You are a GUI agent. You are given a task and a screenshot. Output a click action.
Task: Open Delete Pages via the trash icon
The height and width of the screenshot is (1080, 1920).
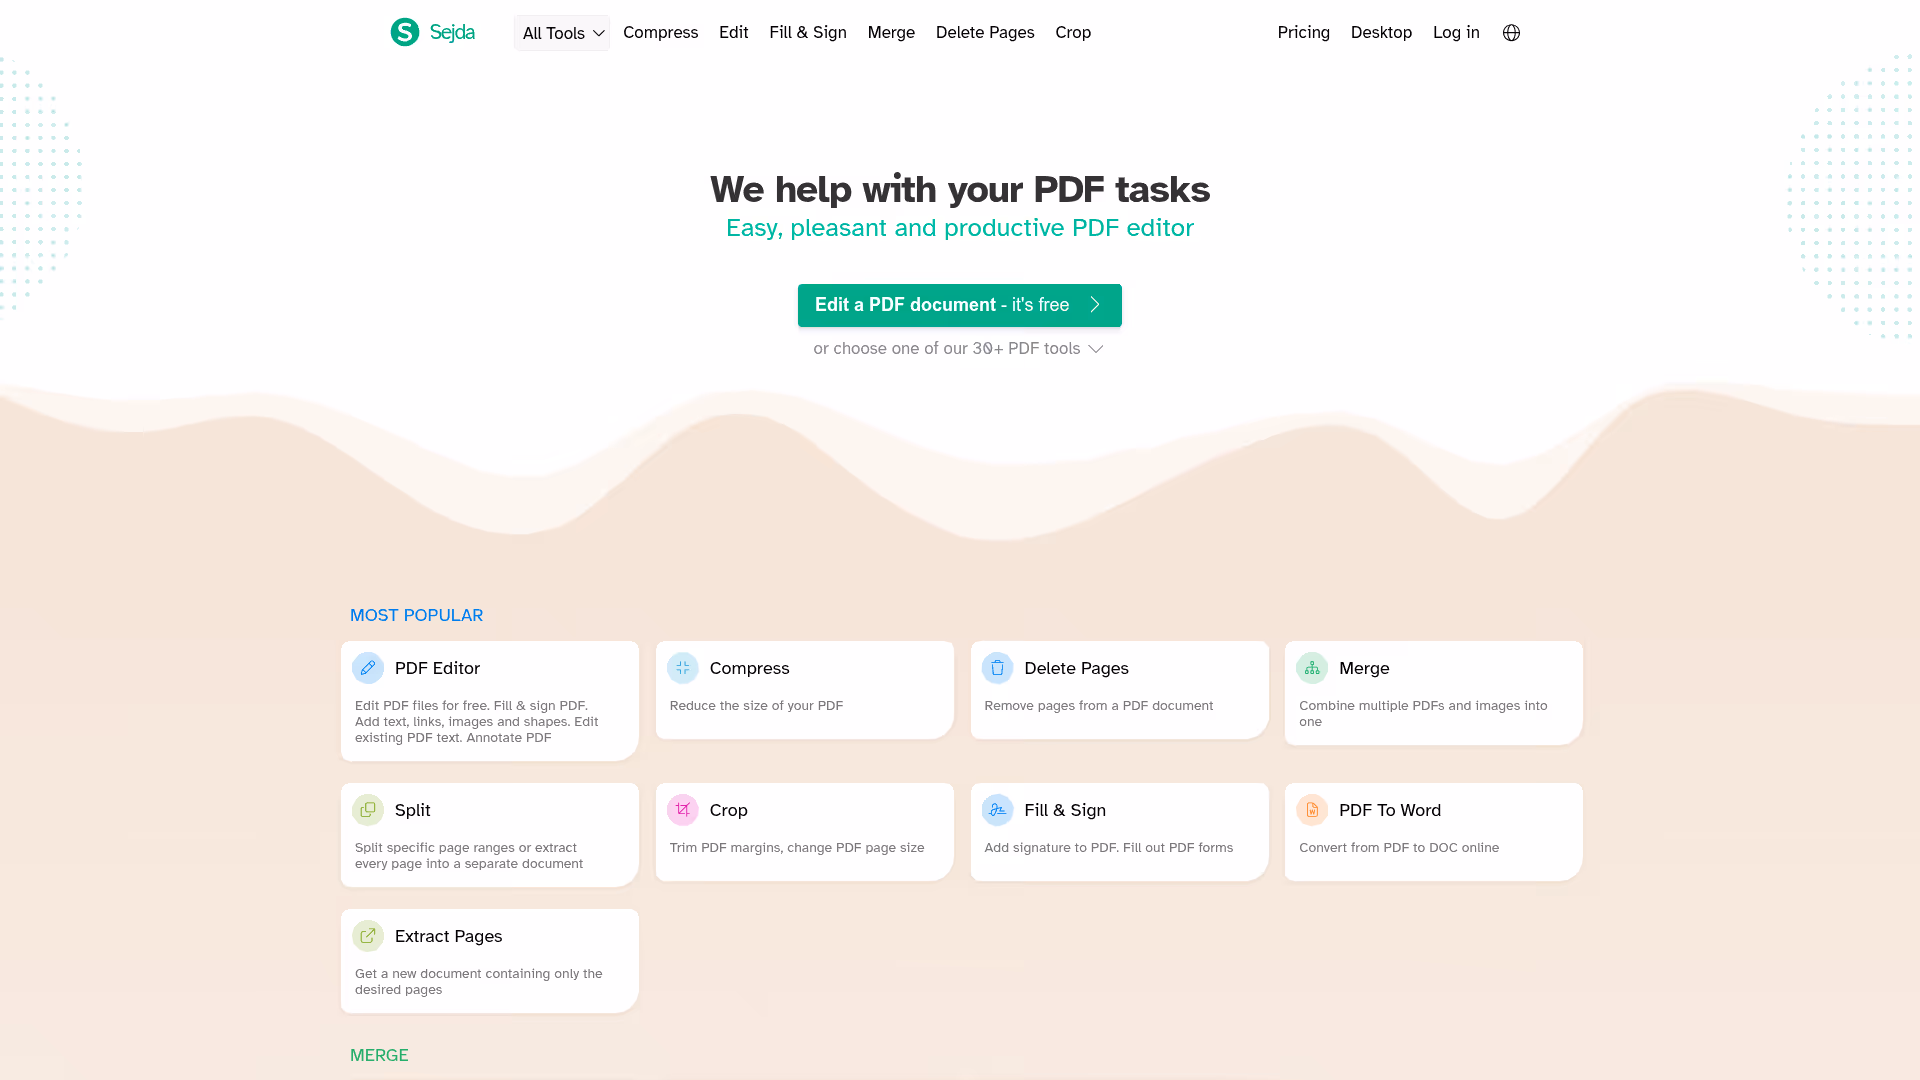997,667
